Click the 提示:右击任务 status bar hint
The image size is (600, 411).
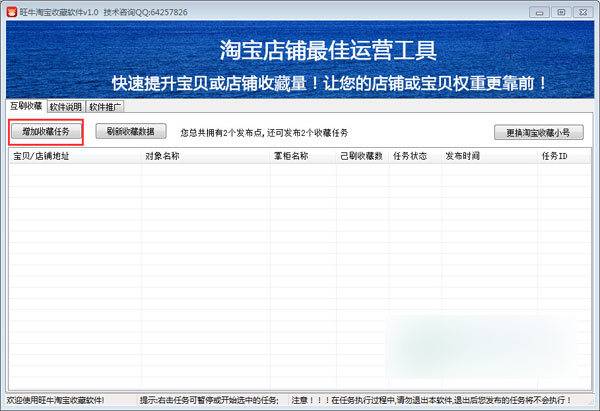[209, 400]
